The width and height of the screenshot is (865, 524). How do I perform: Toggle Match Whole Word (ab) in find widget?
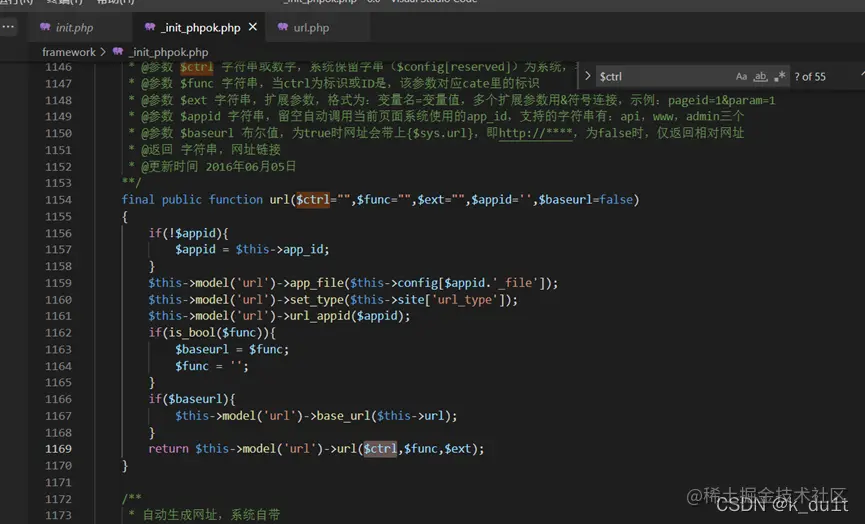point(761,77)
